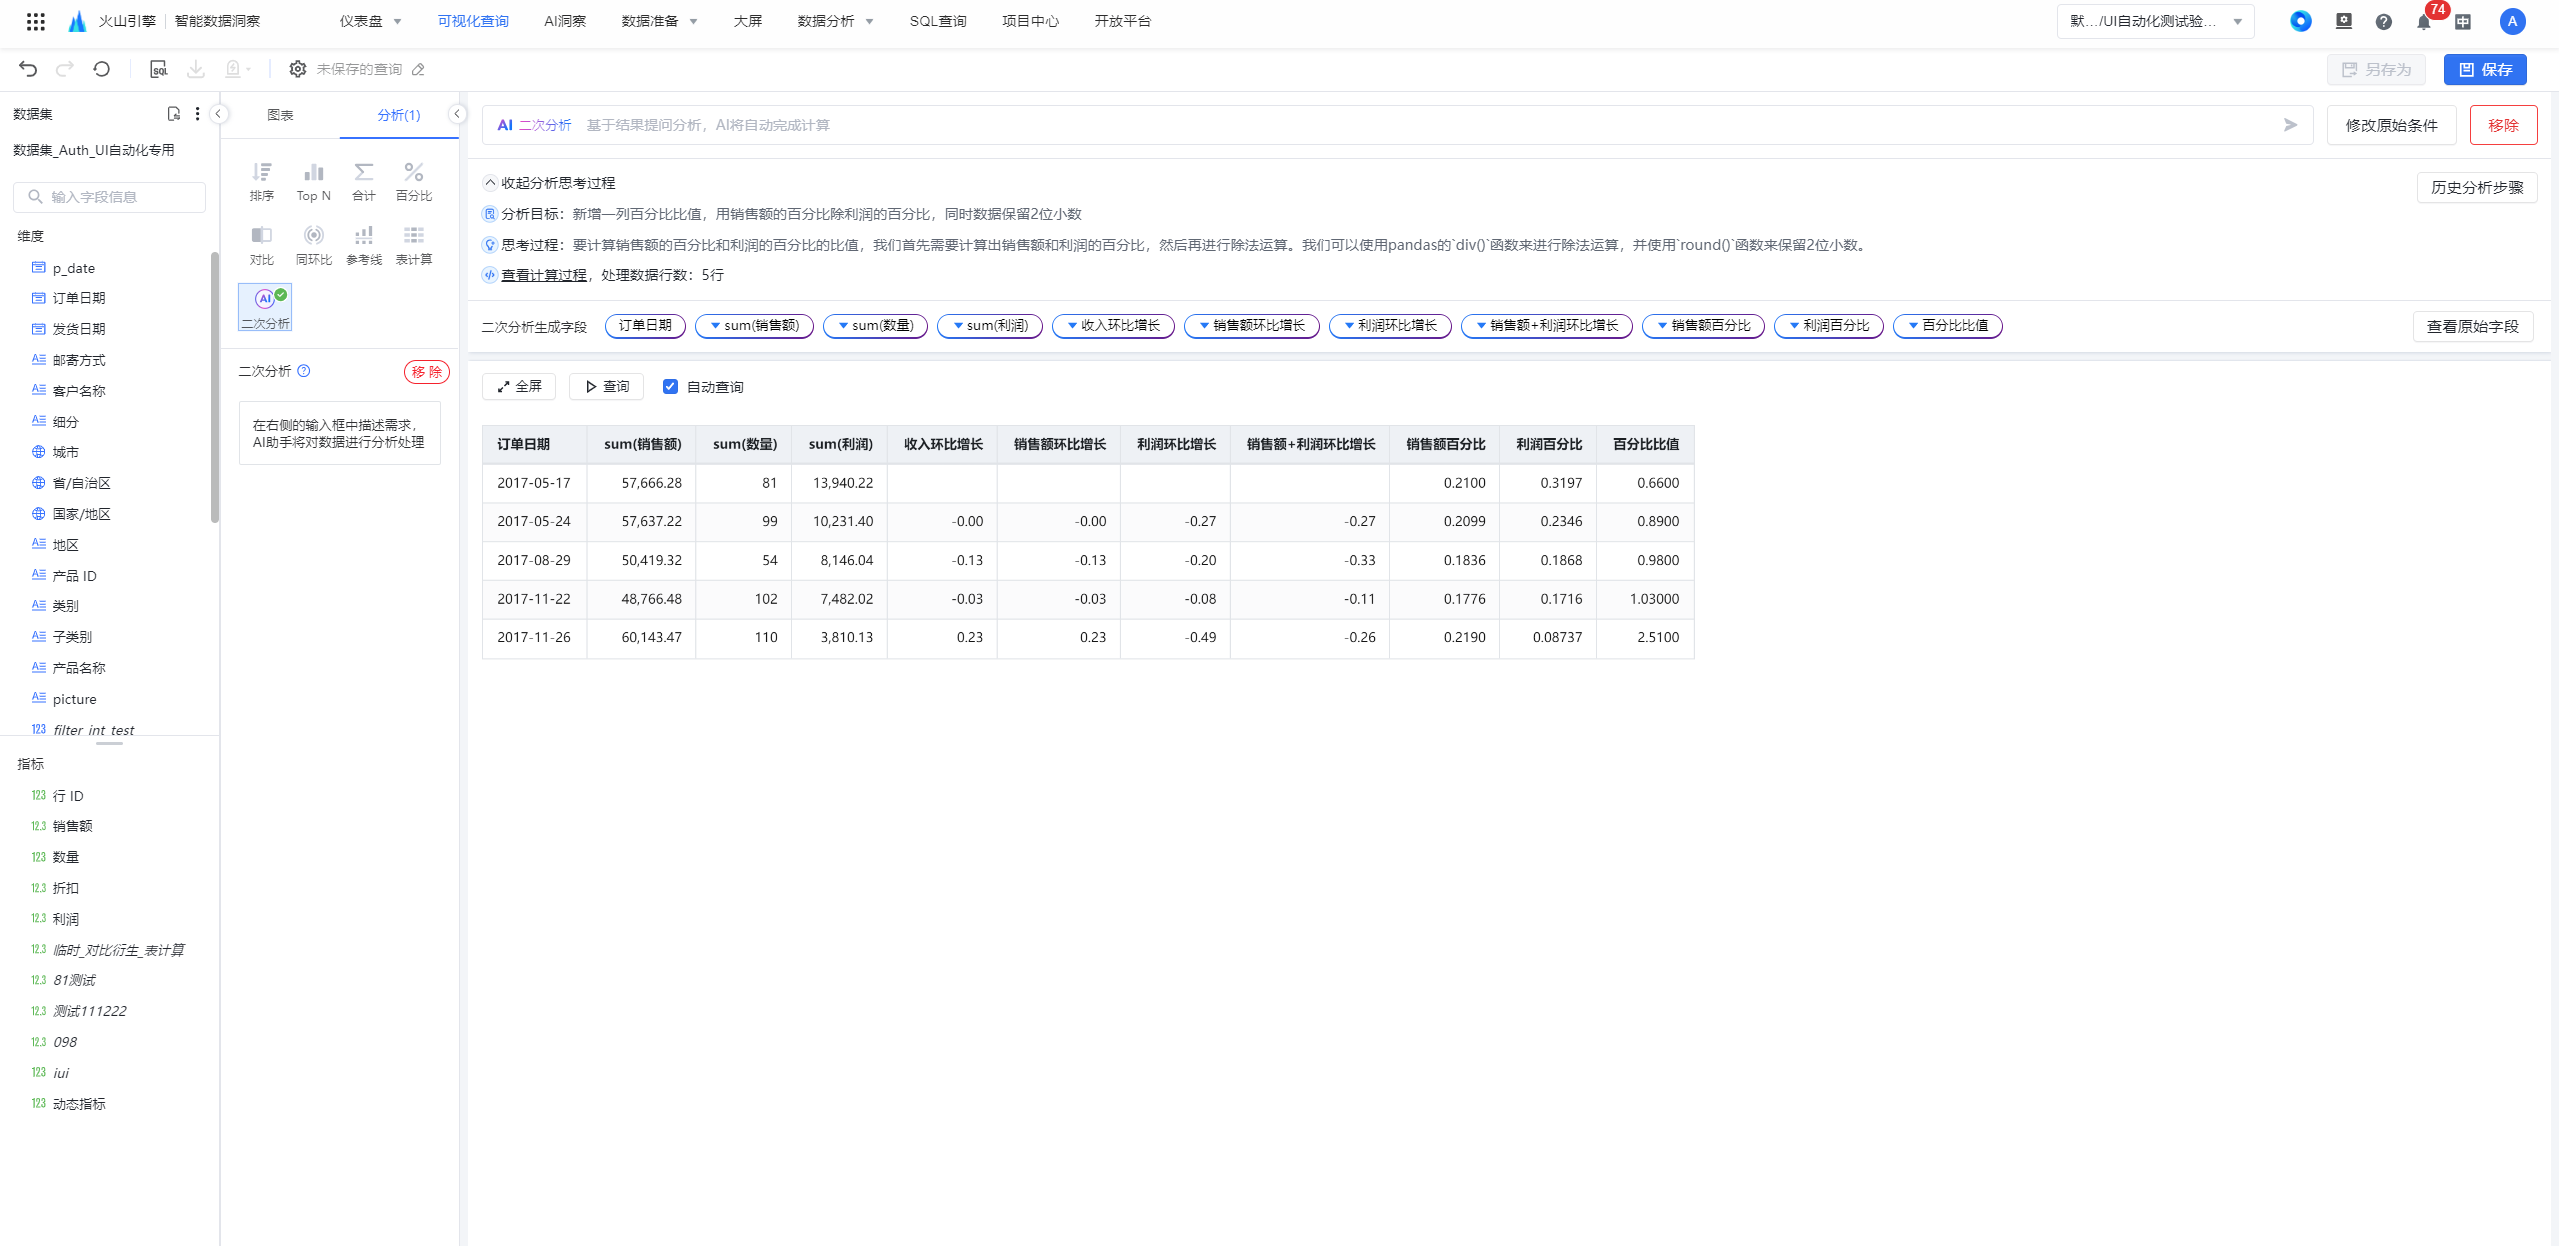Select the 百分比 percentage tool
2559x1246 pixels.
pyautogui.click(x=414, y=182)
